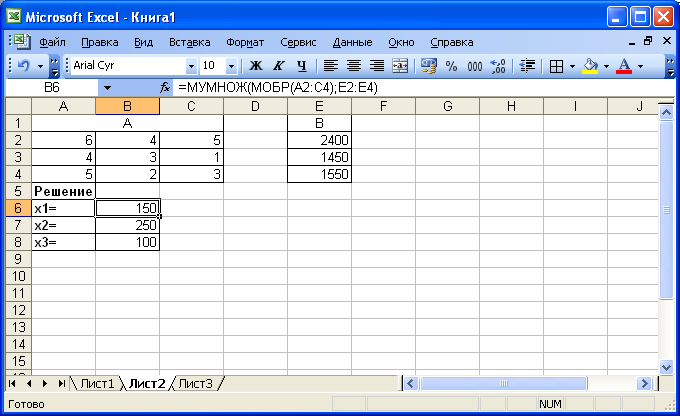The image size is (680, 416).
Task: Open the Borders dropdown arrow
Action: (x=572, y=66)
